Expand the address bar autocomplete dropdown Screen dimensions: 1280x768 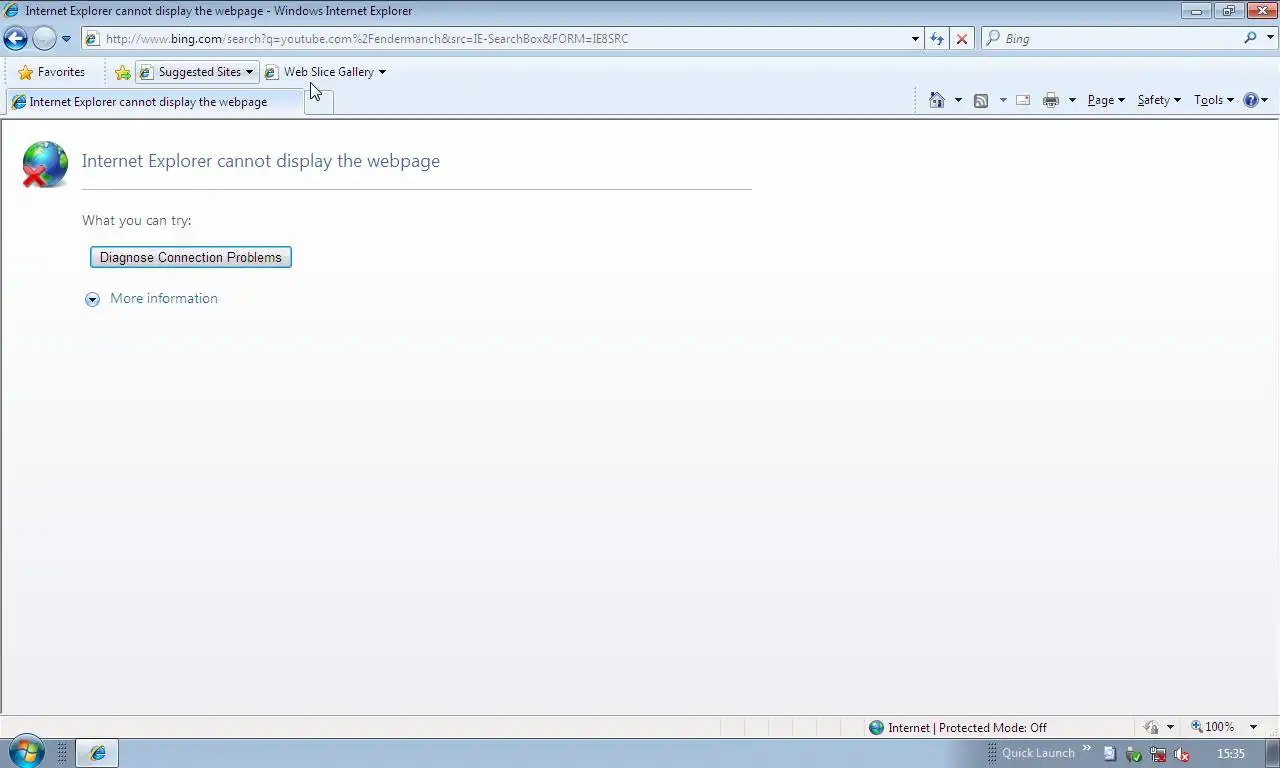tap(915, 39)
